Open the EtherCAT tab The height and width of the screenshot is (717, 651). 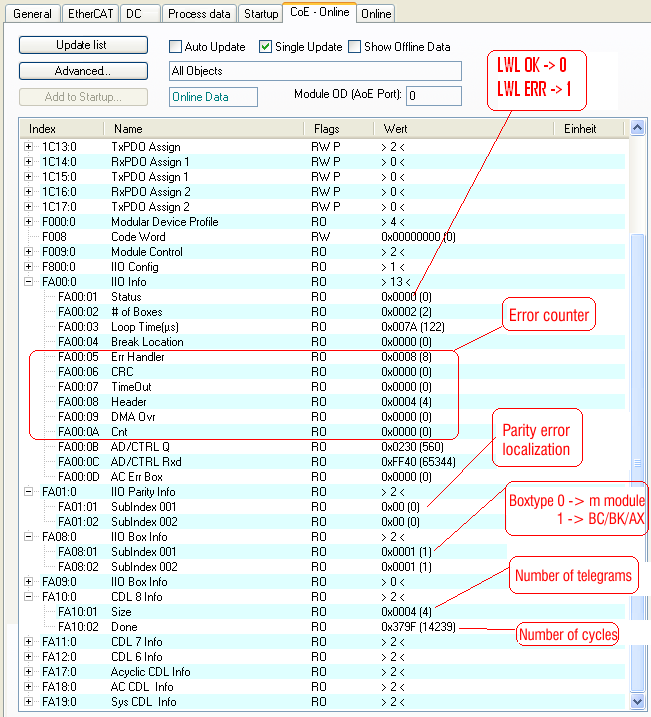[90, 14]
